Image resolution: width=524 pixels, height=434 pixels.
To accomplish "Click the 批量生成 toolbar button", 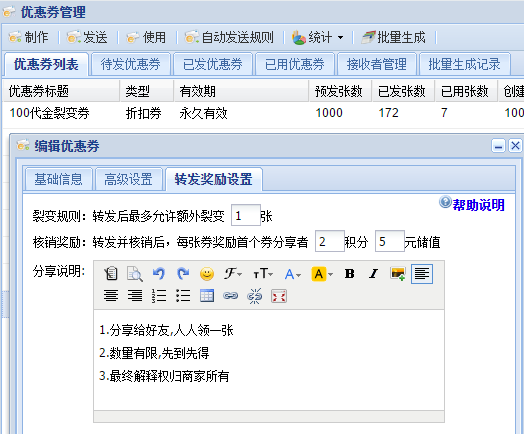I will click(x=394, y=37).
